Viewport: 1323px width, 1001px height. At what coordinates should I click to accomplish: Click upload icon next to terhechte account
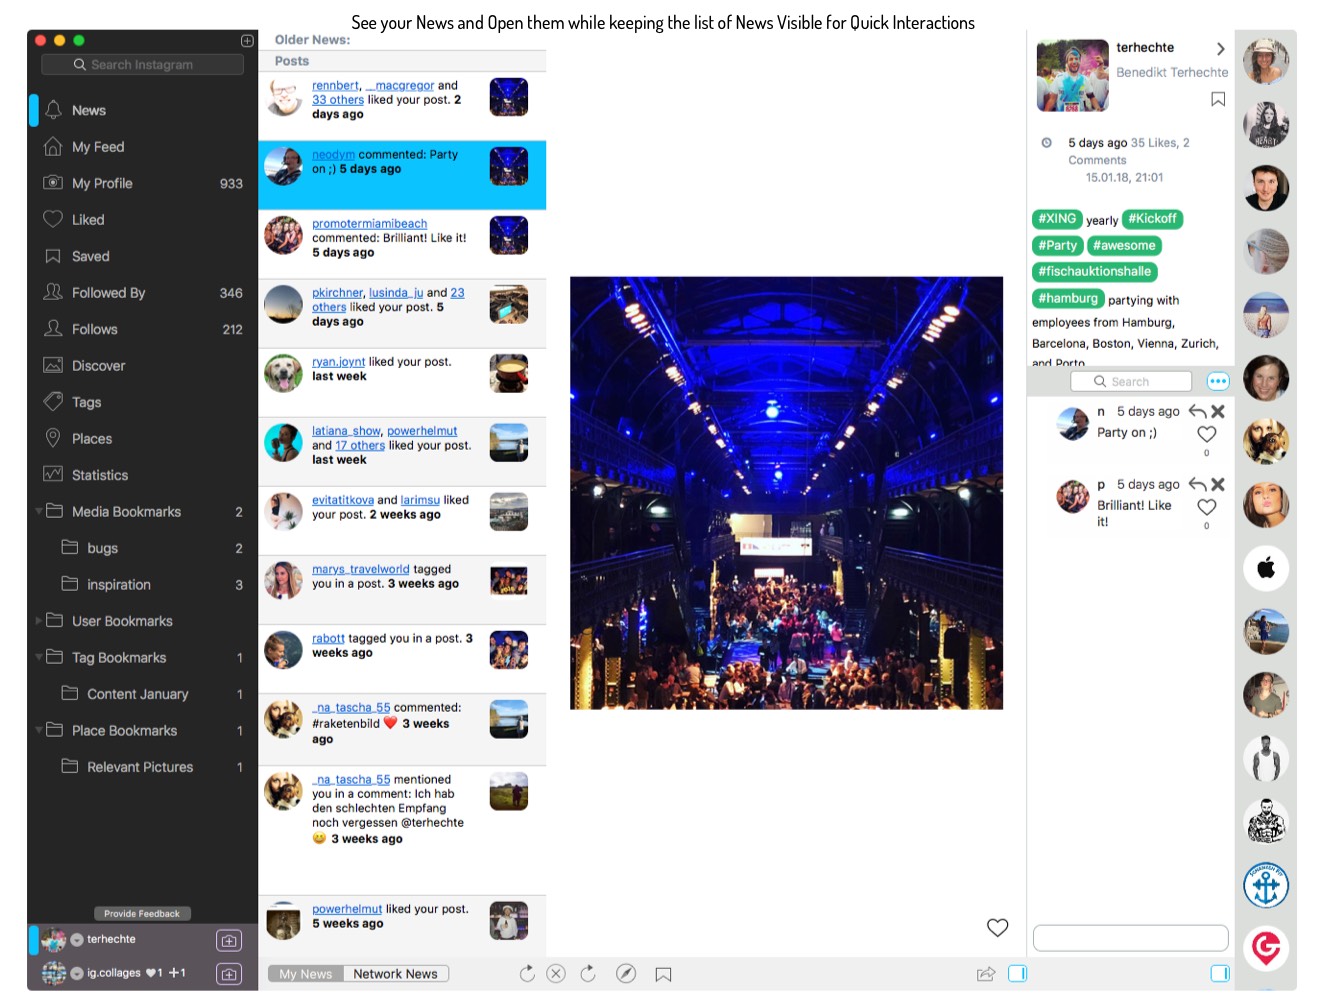pos(229,941)
